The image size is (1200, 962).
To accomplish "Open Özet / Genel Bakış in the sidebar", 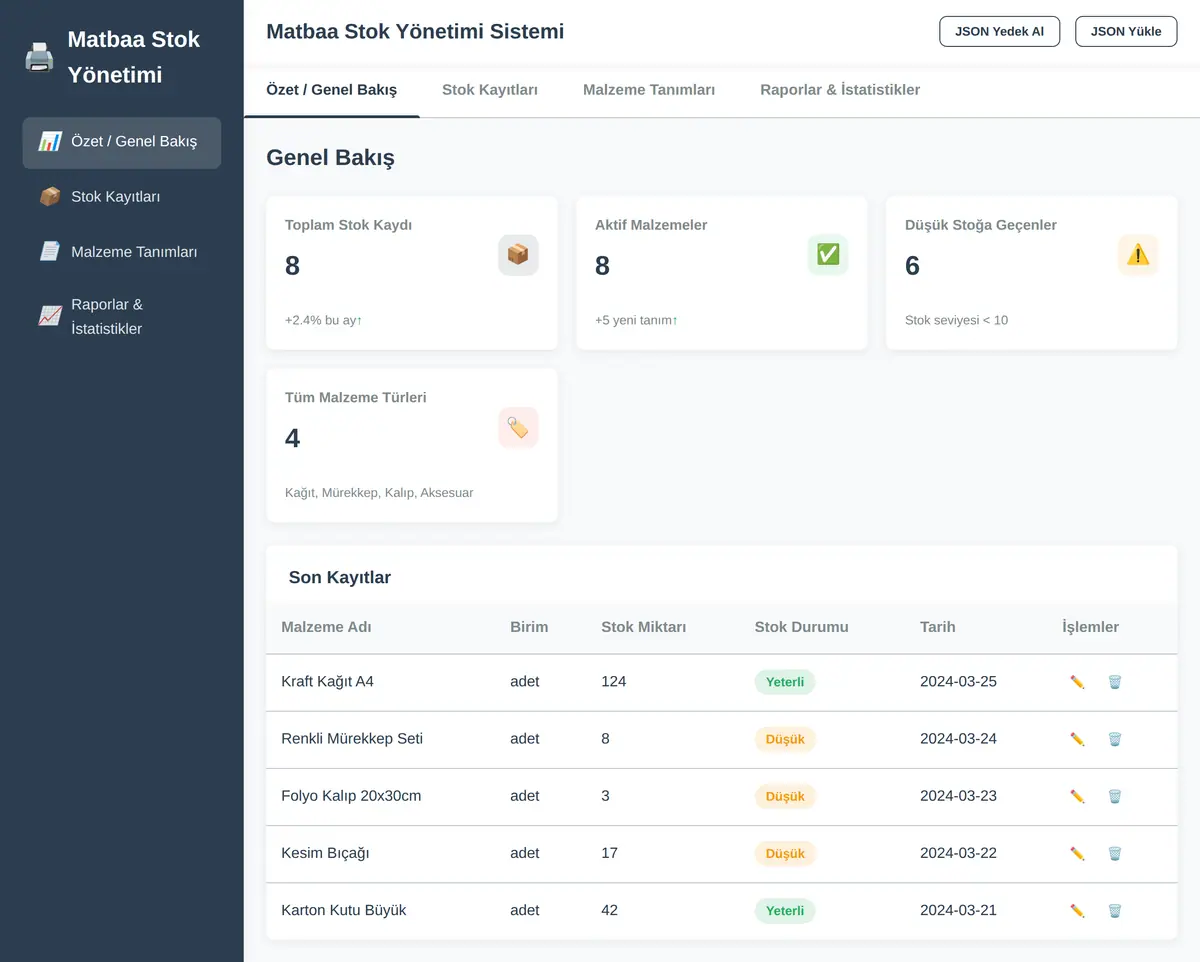I will pyautogui.click(x=122, y=142).
